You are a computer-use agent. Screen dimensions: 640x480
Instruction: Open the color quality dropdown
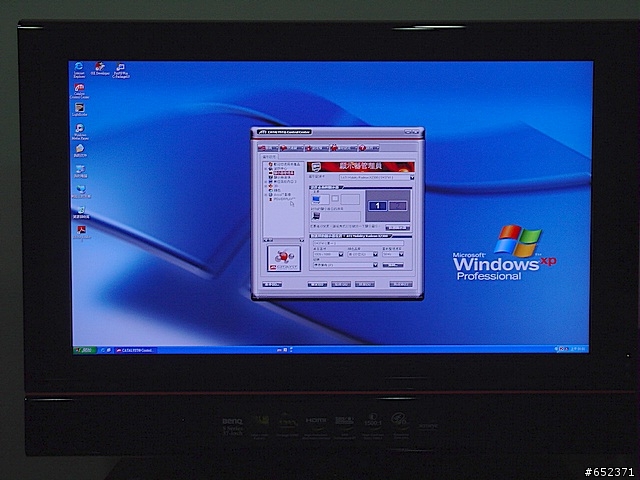point(362,254)
